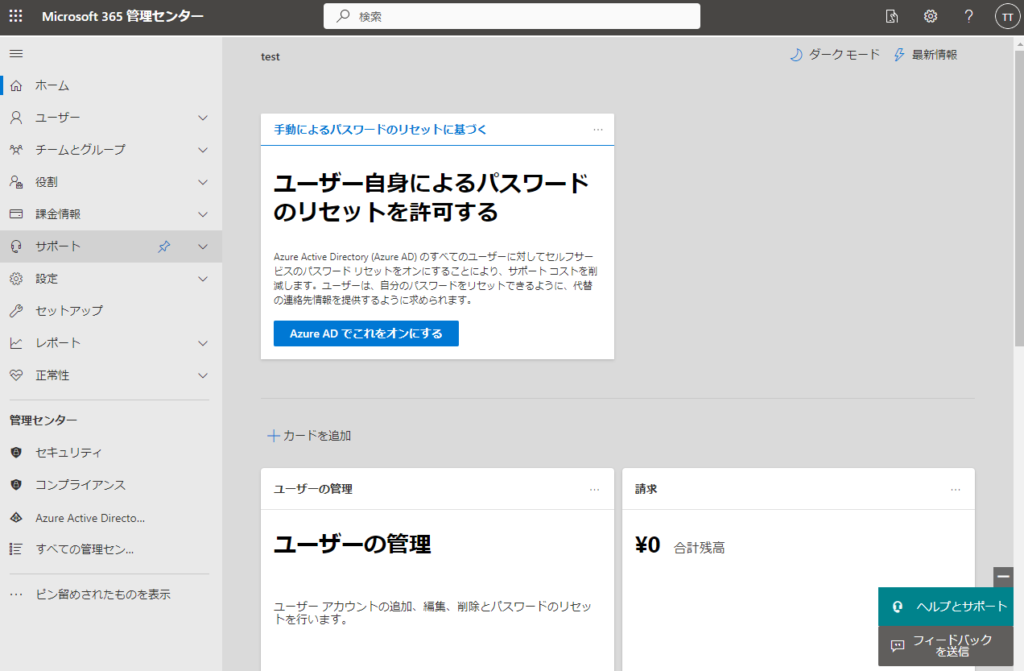Open header settings gear icon

click(x=931, y=16)
